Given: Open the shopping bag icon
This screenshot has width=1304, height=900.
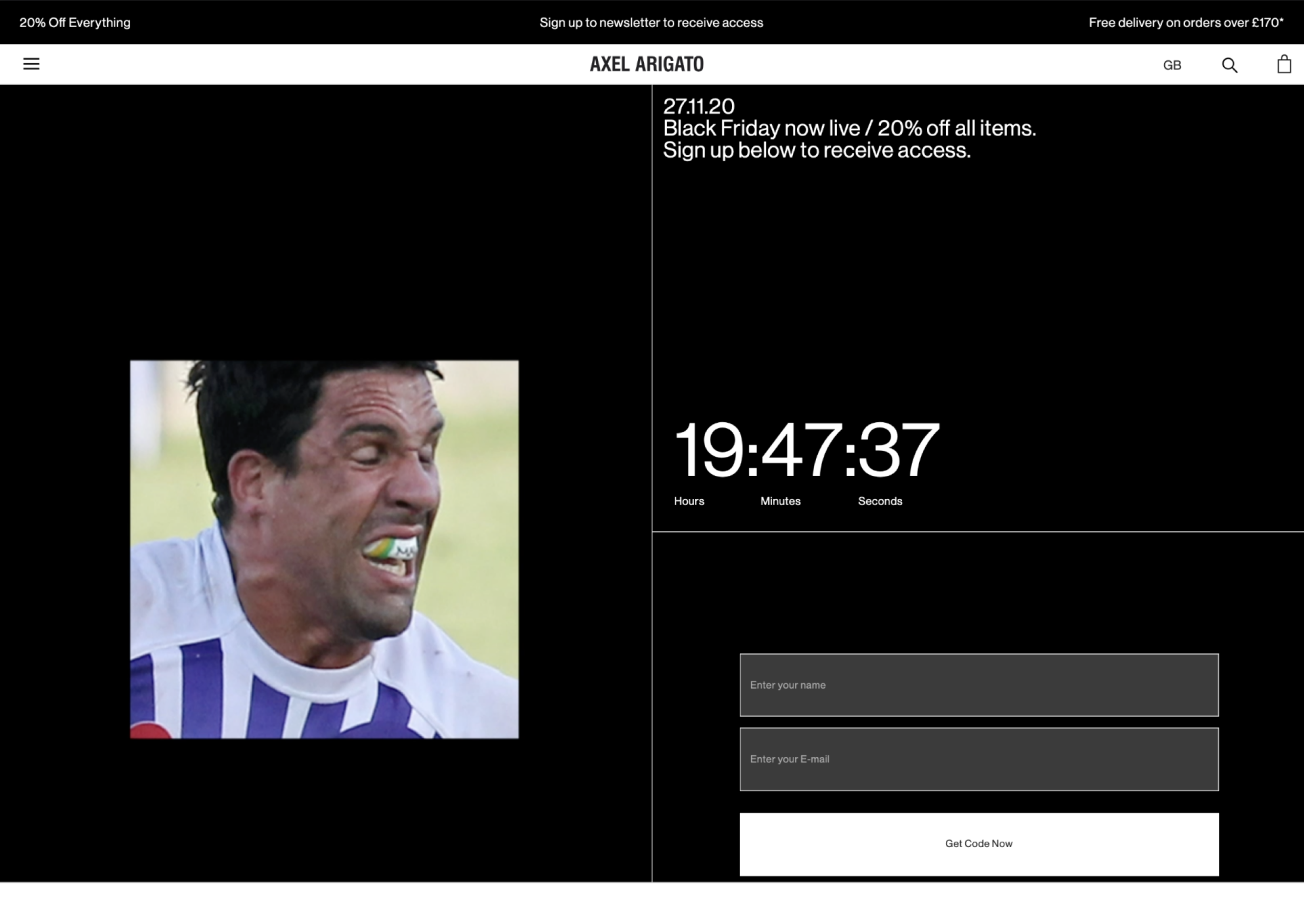Looking at the screenshot, I should tap(1284, 64).
